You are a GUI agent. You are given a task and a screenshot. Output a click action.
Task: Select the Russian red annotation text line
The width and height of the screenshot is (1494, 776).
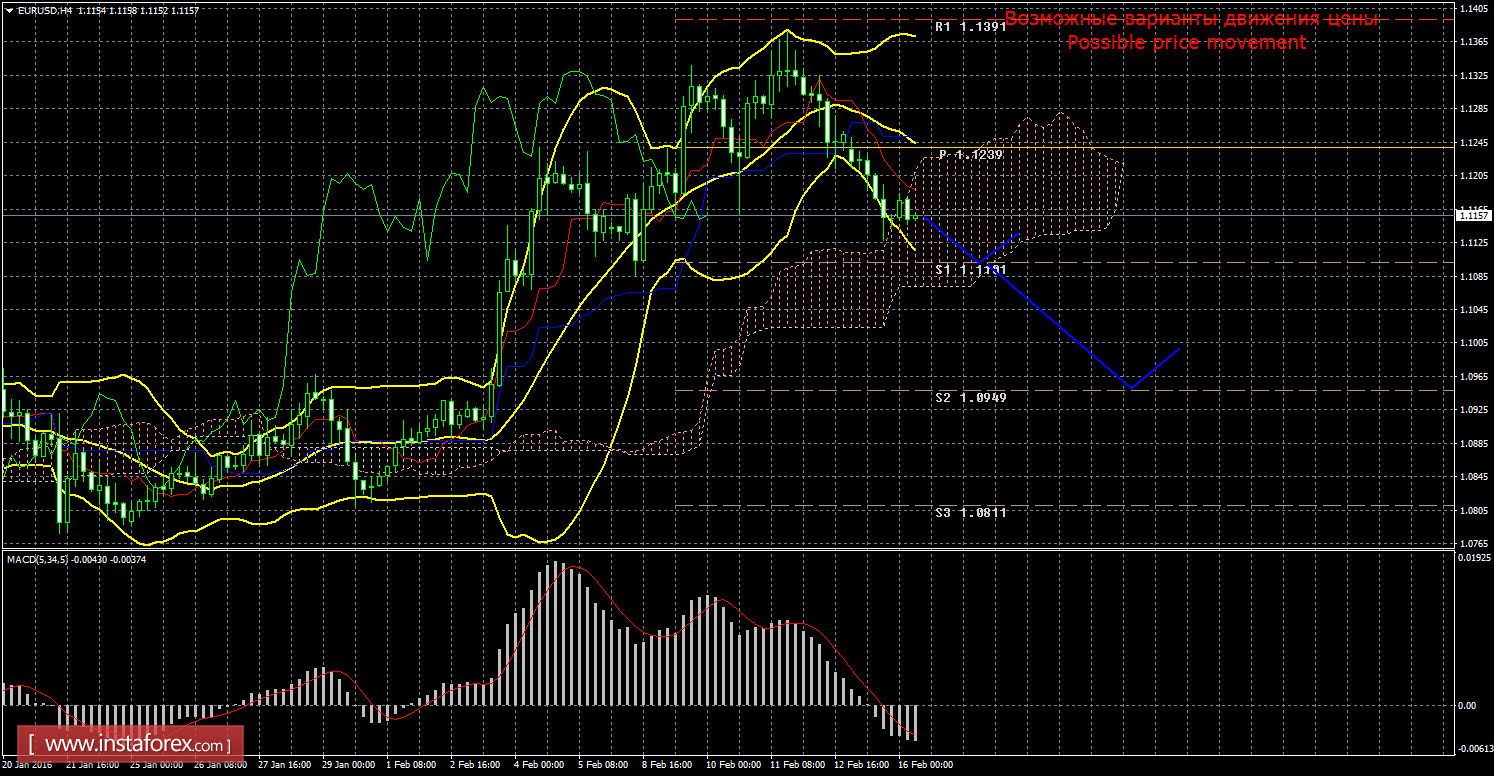tap(1191, 19)
